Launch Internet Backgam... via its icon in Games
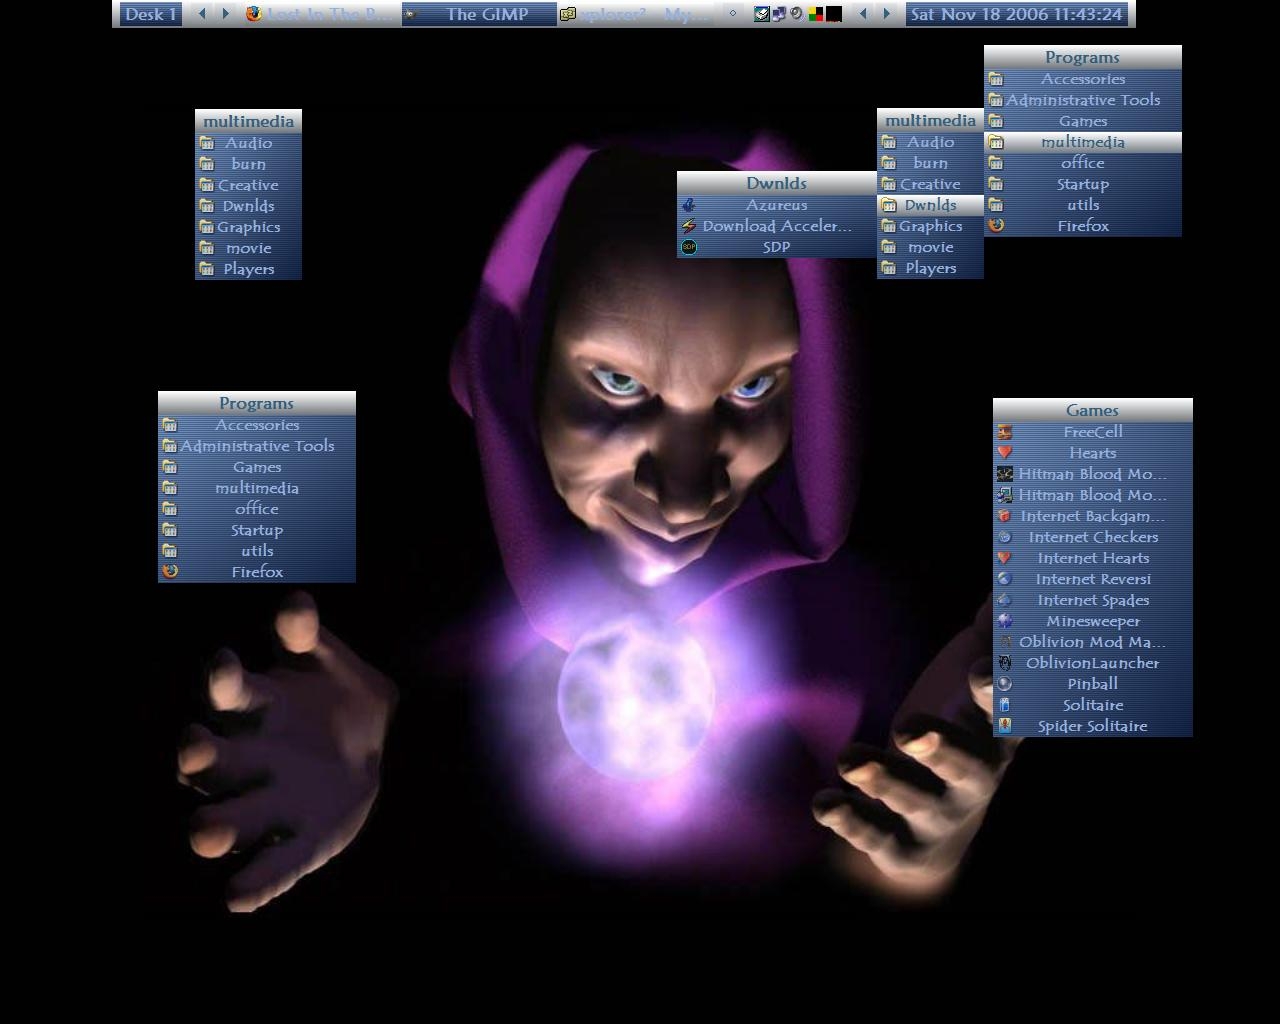This screenshot has width=1280, height=1024. (x=1005, y=516)
